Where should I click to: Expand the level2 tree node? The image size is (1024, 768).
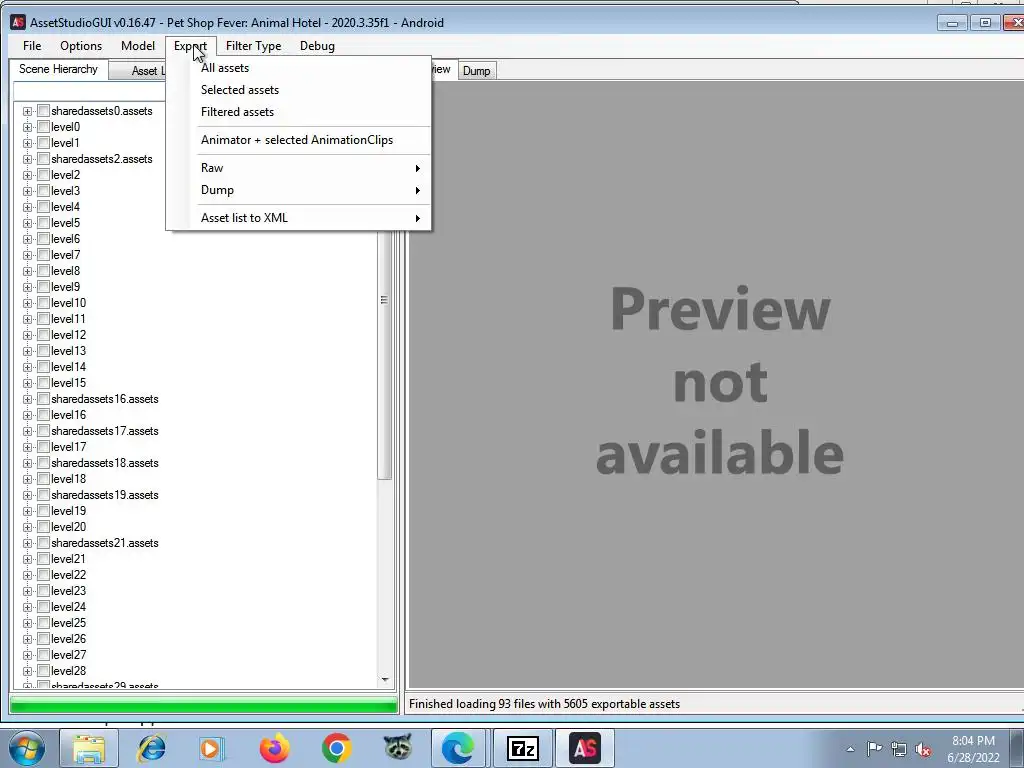click(27, 175)
